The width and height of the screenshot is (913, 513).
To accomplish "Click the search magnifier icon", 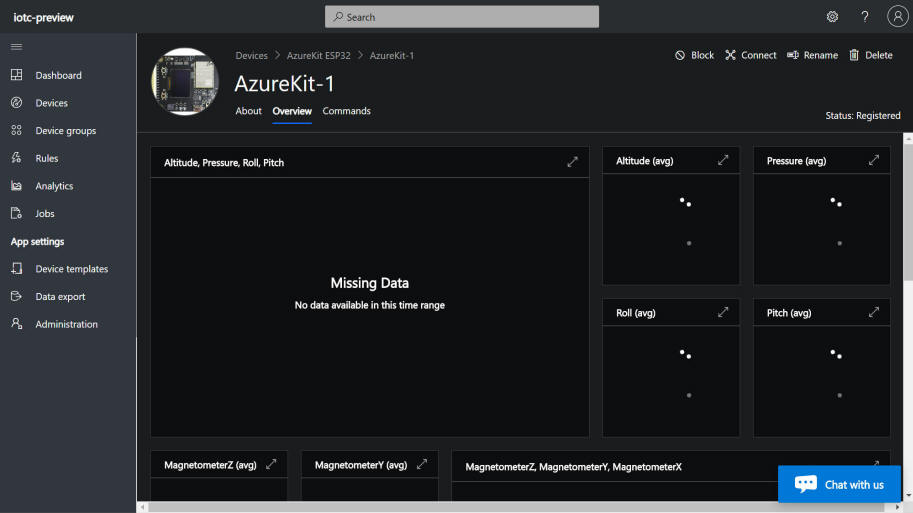I will (x=338, y=17).
